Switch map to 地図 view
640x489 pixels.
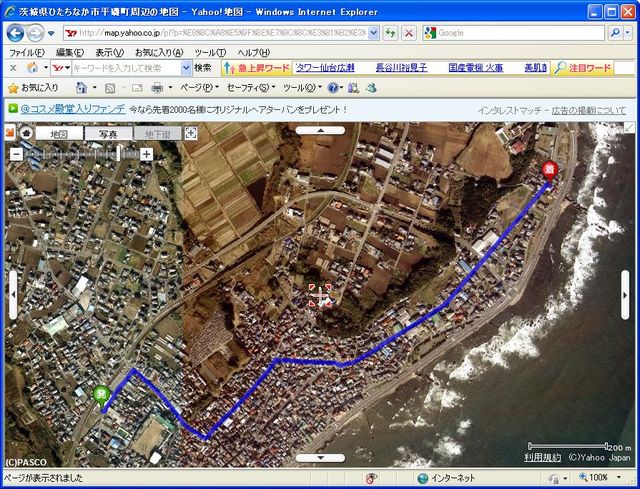coord(58,133)
